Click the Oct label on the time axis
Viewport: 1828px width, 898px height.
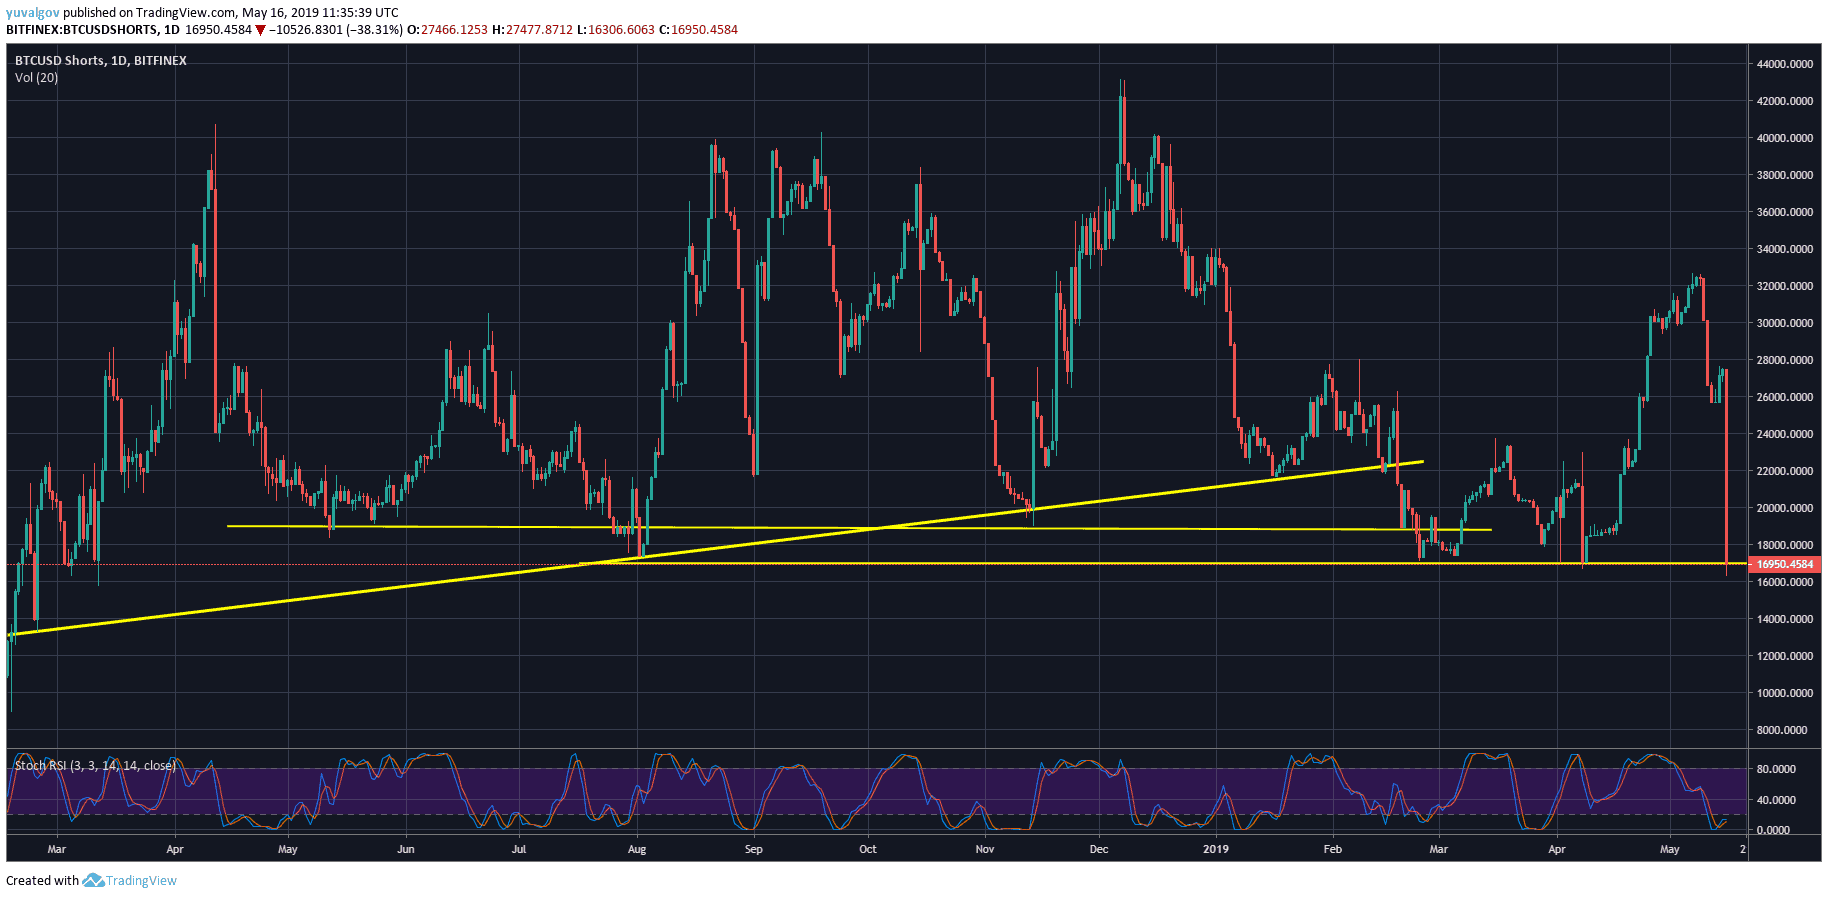pyautogui.click(x=868, y=849)
